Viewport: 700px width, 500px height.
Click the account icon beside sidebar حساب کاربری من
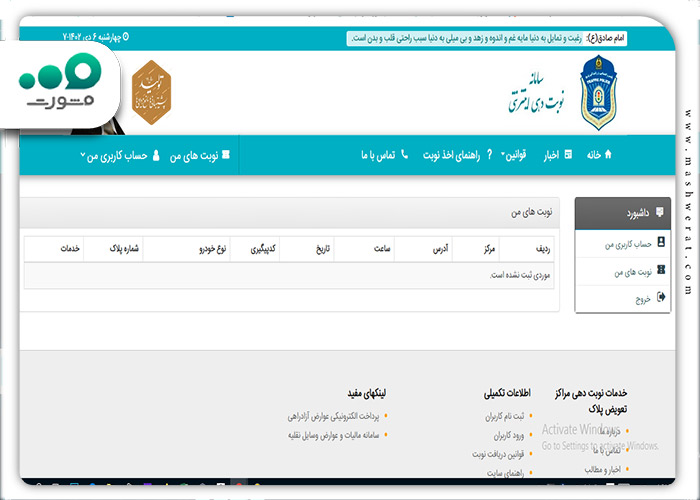click(661, 242)
